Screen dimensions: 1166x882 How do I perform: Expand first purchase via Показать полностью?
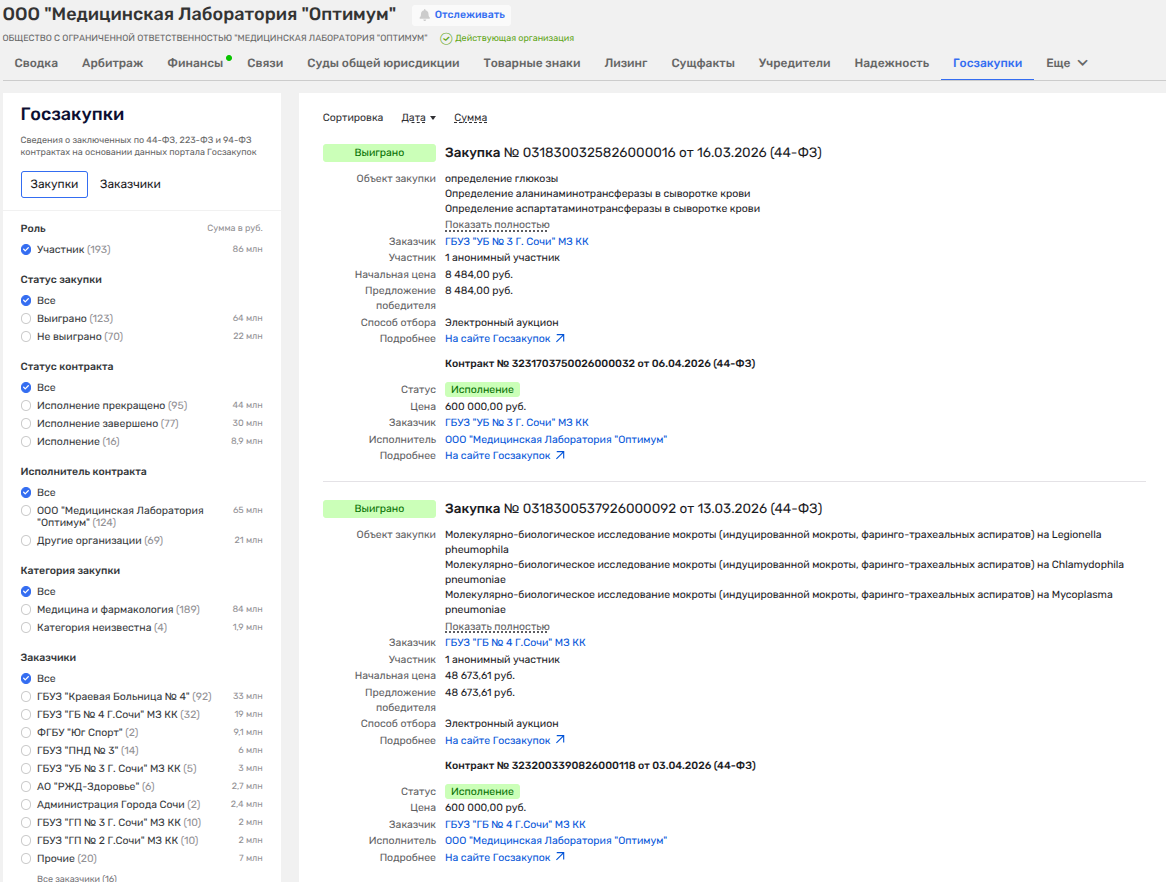coord(497,225)
